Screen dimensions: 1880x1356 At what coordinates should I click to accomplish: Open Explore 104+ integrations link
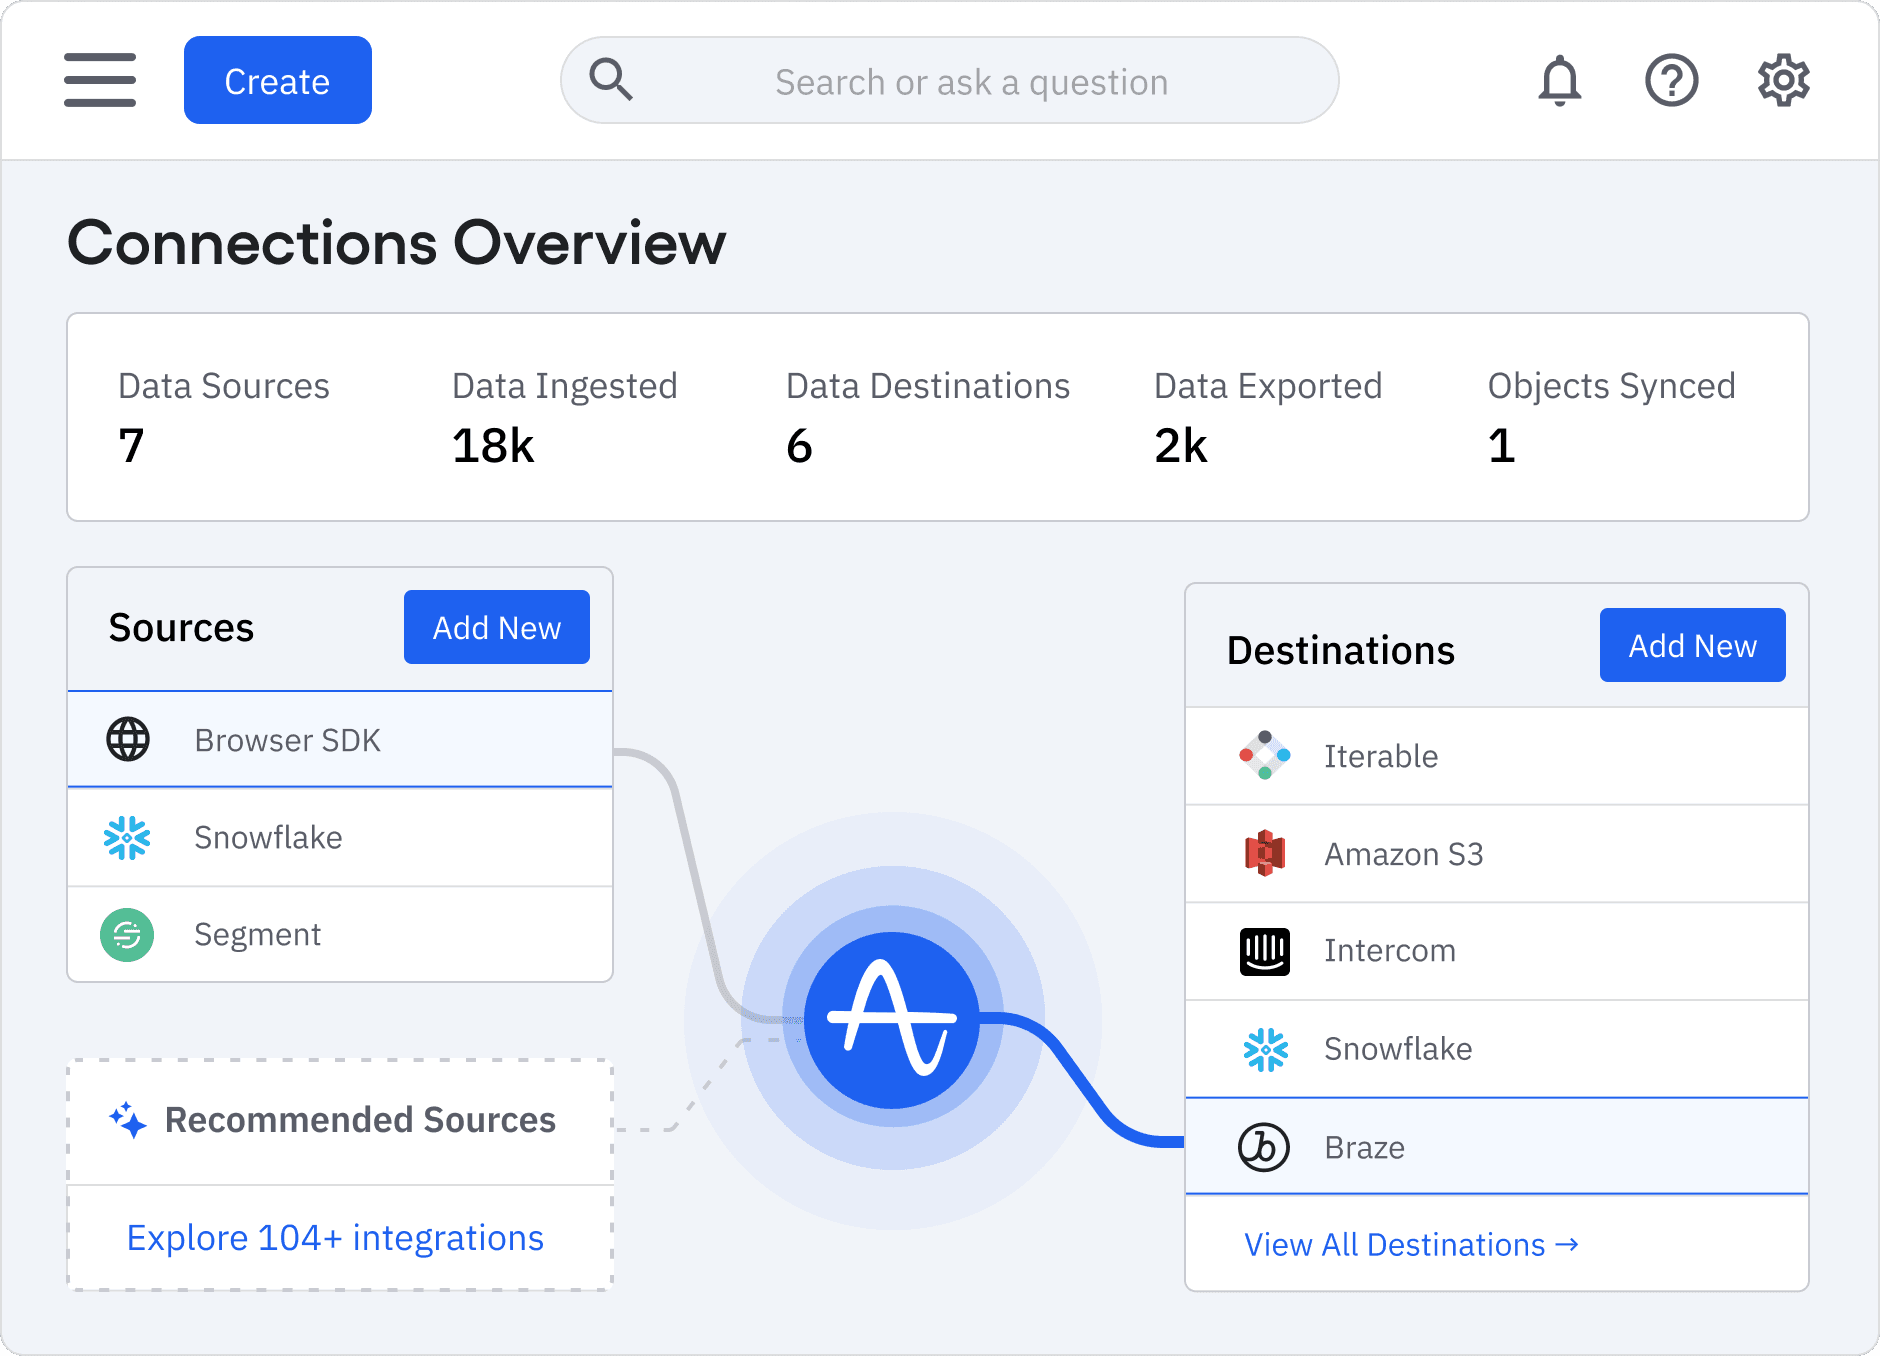(335, 1238)
